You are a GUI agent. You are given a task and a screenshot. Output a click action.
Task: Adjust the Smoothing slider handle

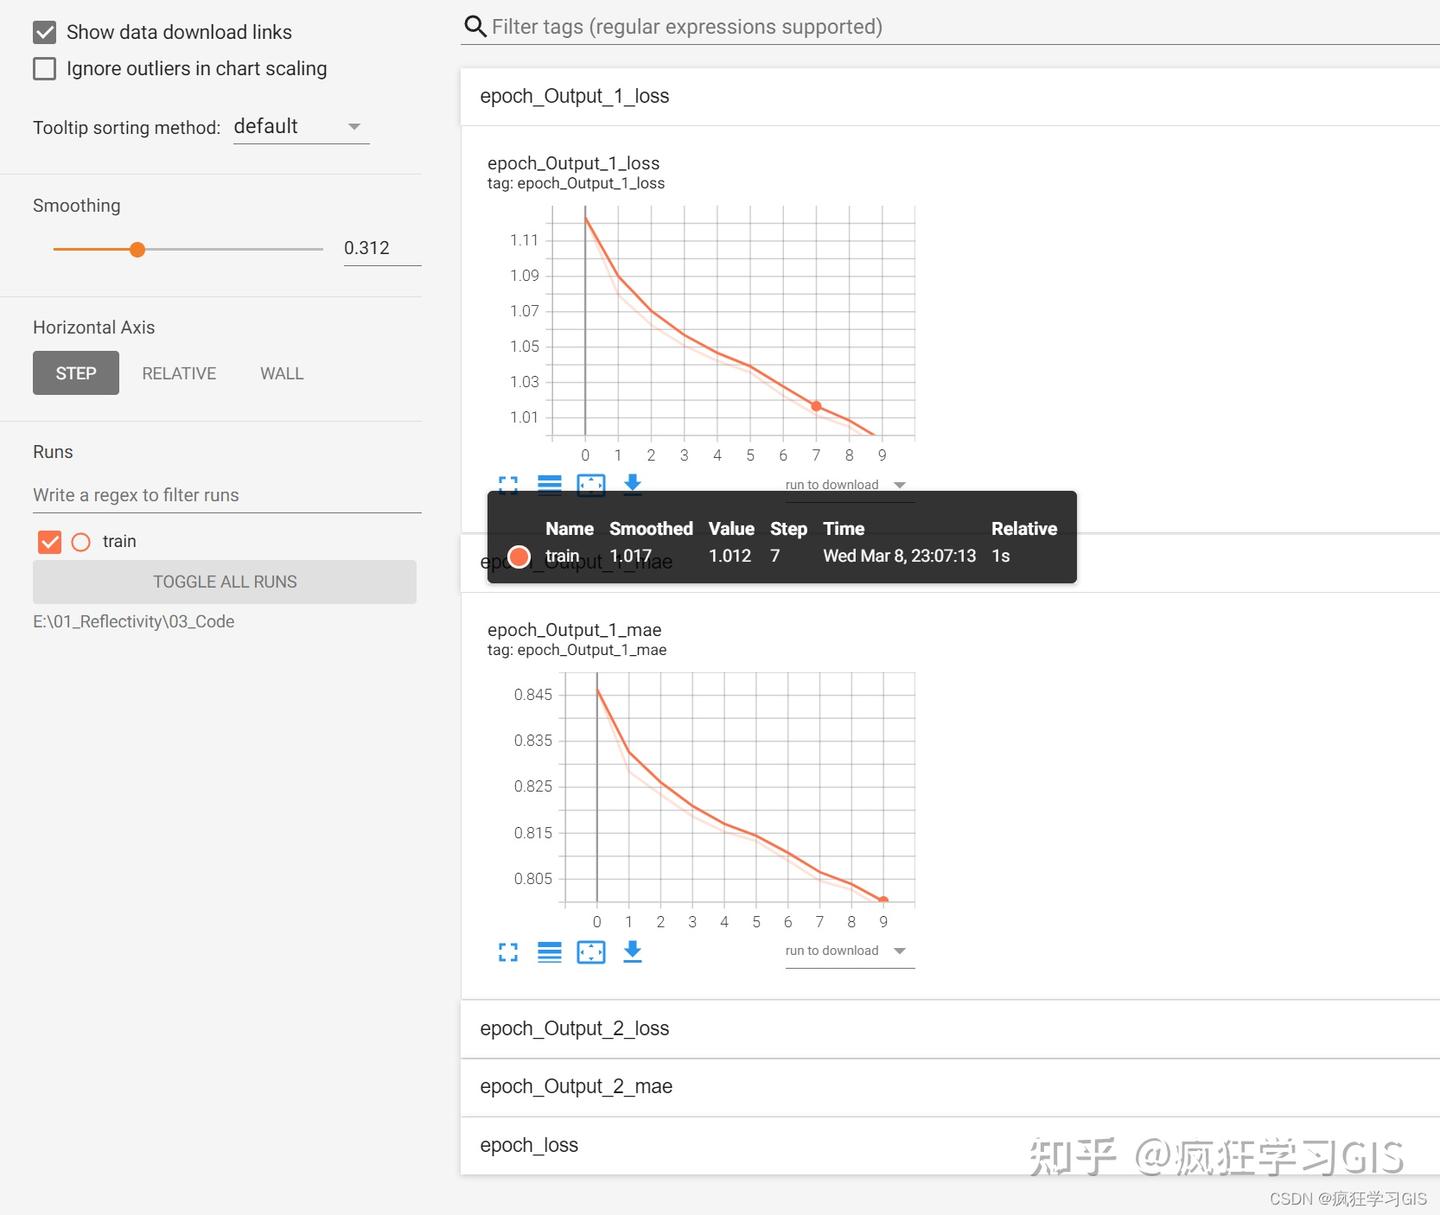[137, 249]
